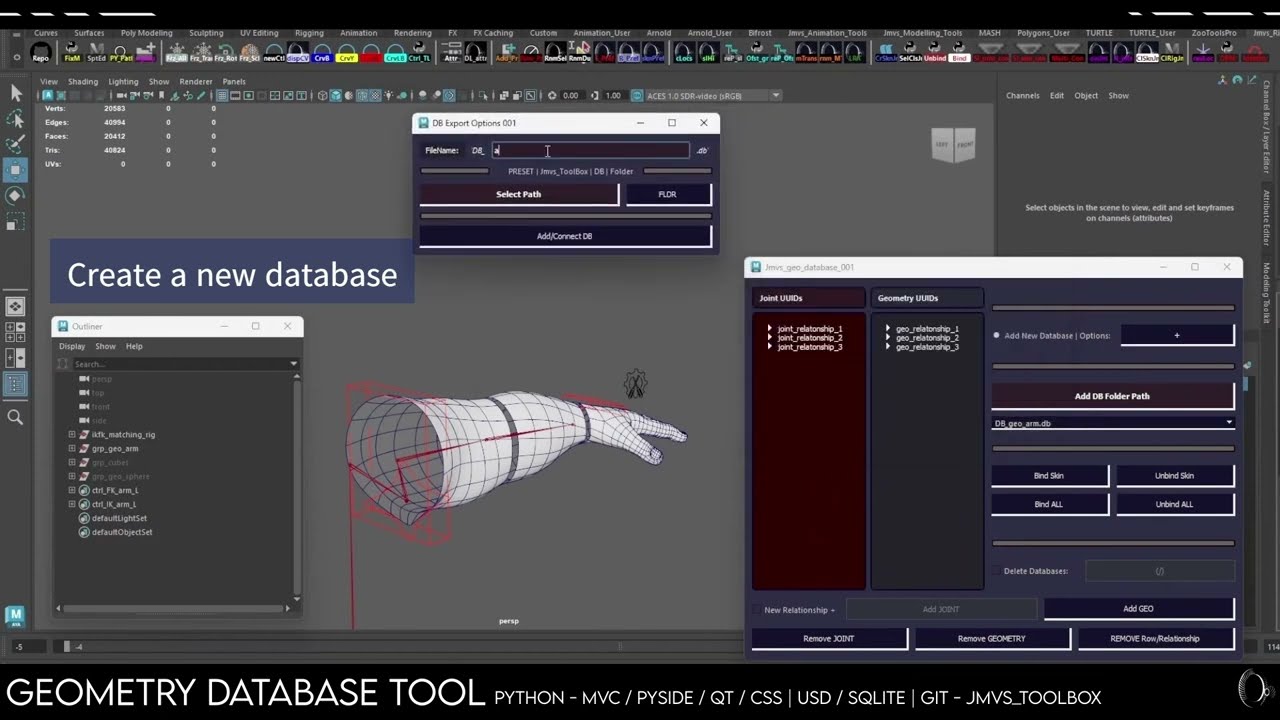Image resolution: width=1280 pixels, height=720 pixels.
Task: Expand ikfk_matching_rig in the Outliner
Action: point(72,435)
